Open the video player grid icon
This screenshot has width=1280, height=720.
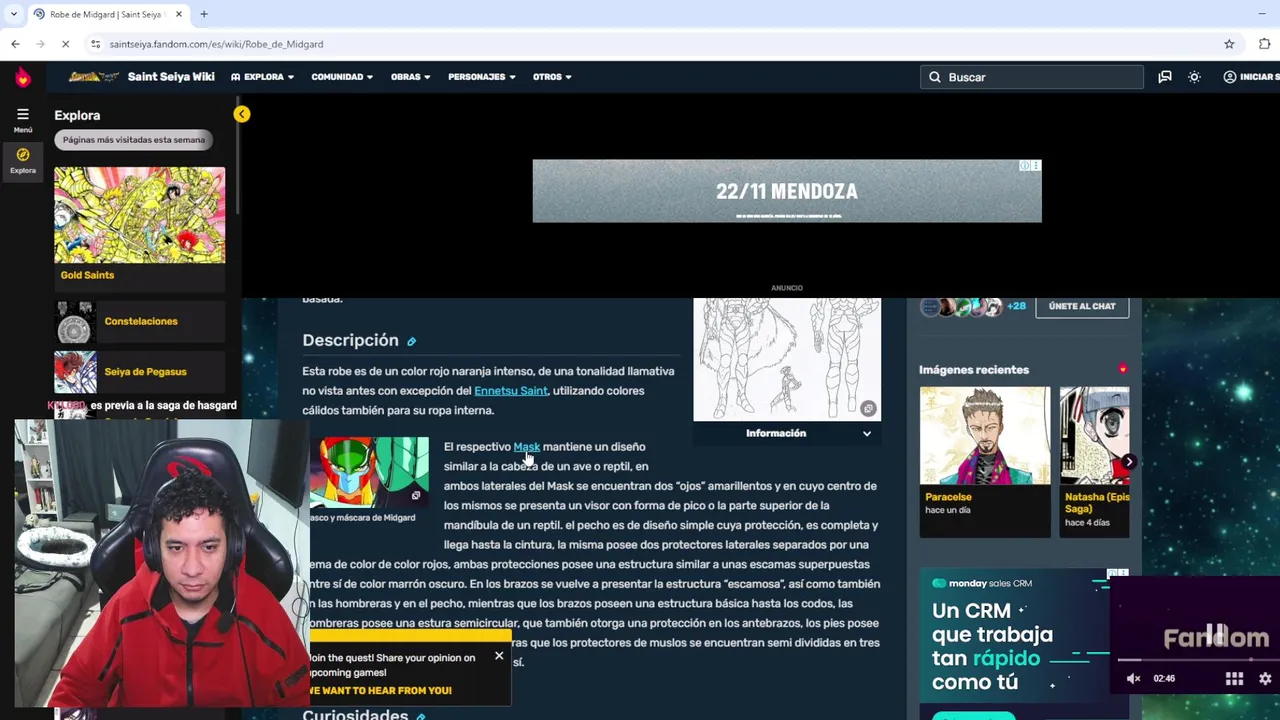1235,678
